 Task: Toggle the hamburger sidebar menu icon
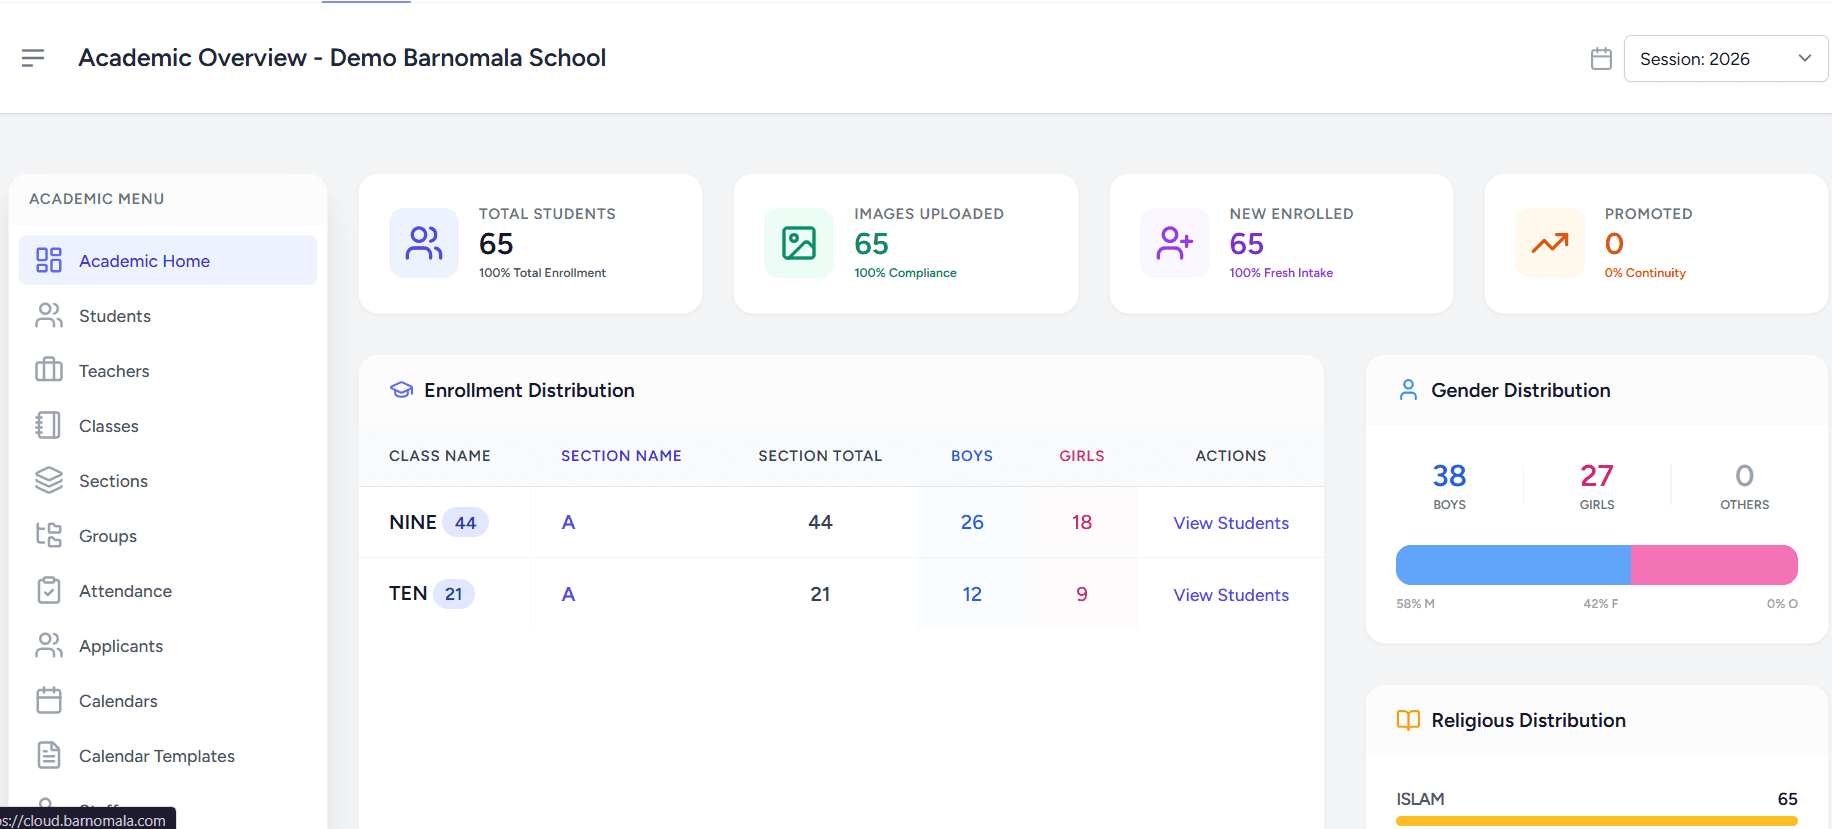pyautogui.click(x=33, y=58)
